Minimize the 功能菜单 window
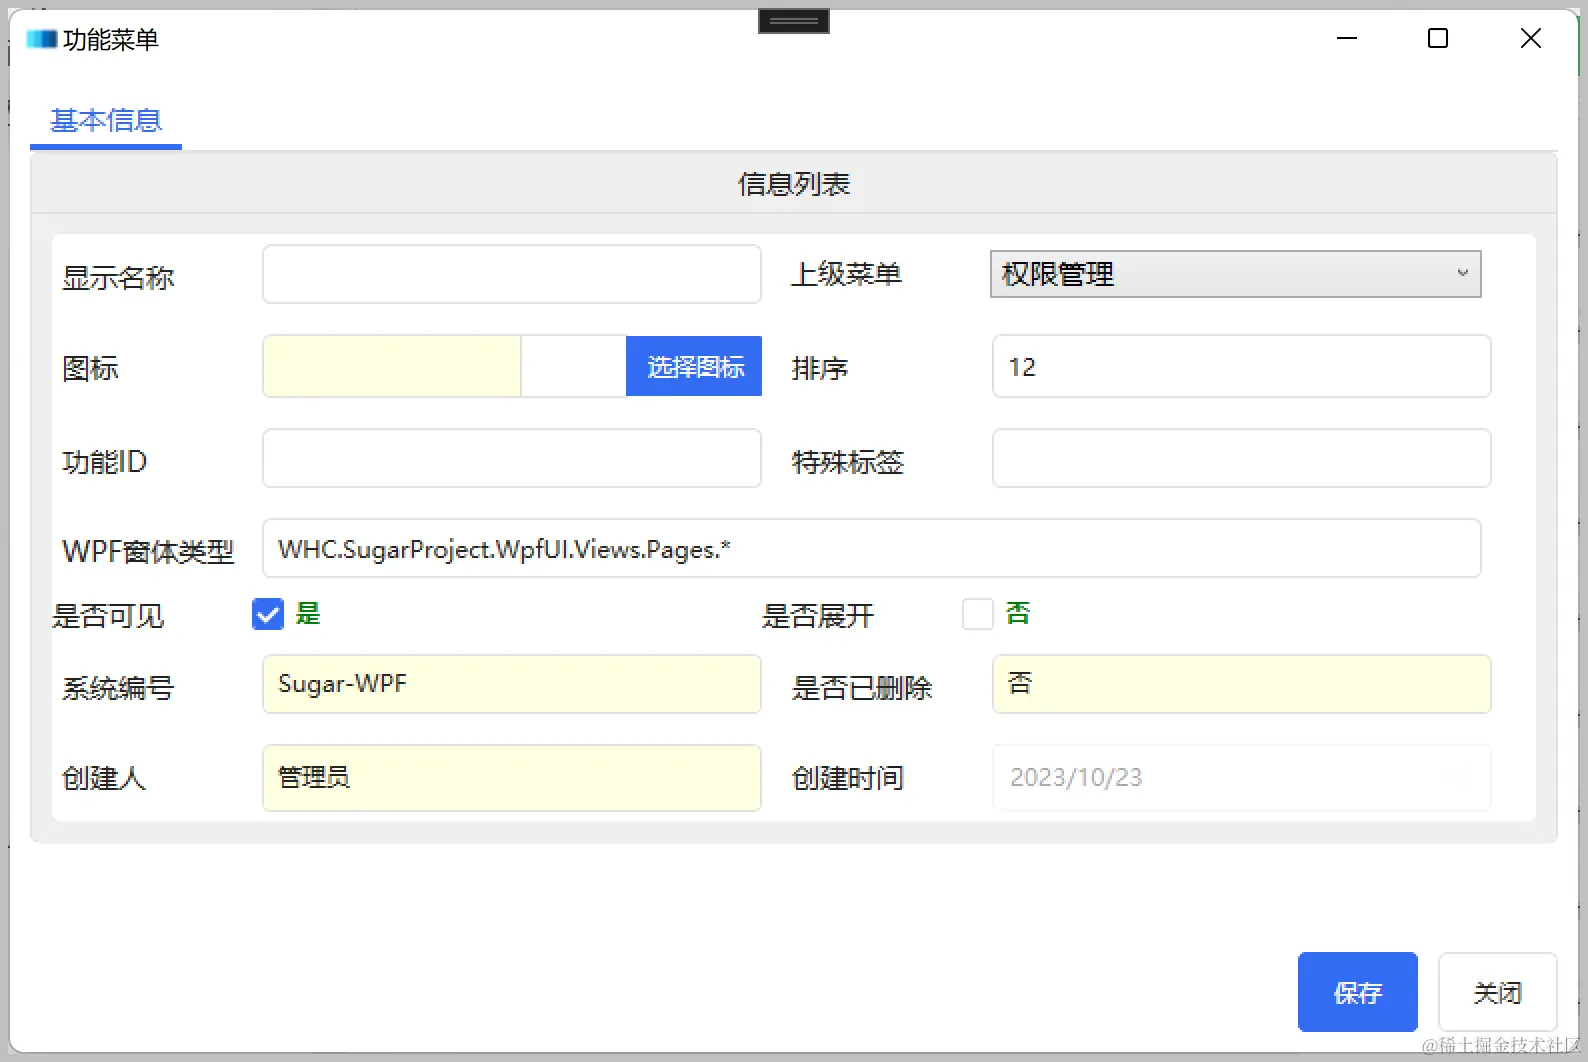Image resolution: width=1588 pixels, height=1062 pixels. (x=1347, y=38)
